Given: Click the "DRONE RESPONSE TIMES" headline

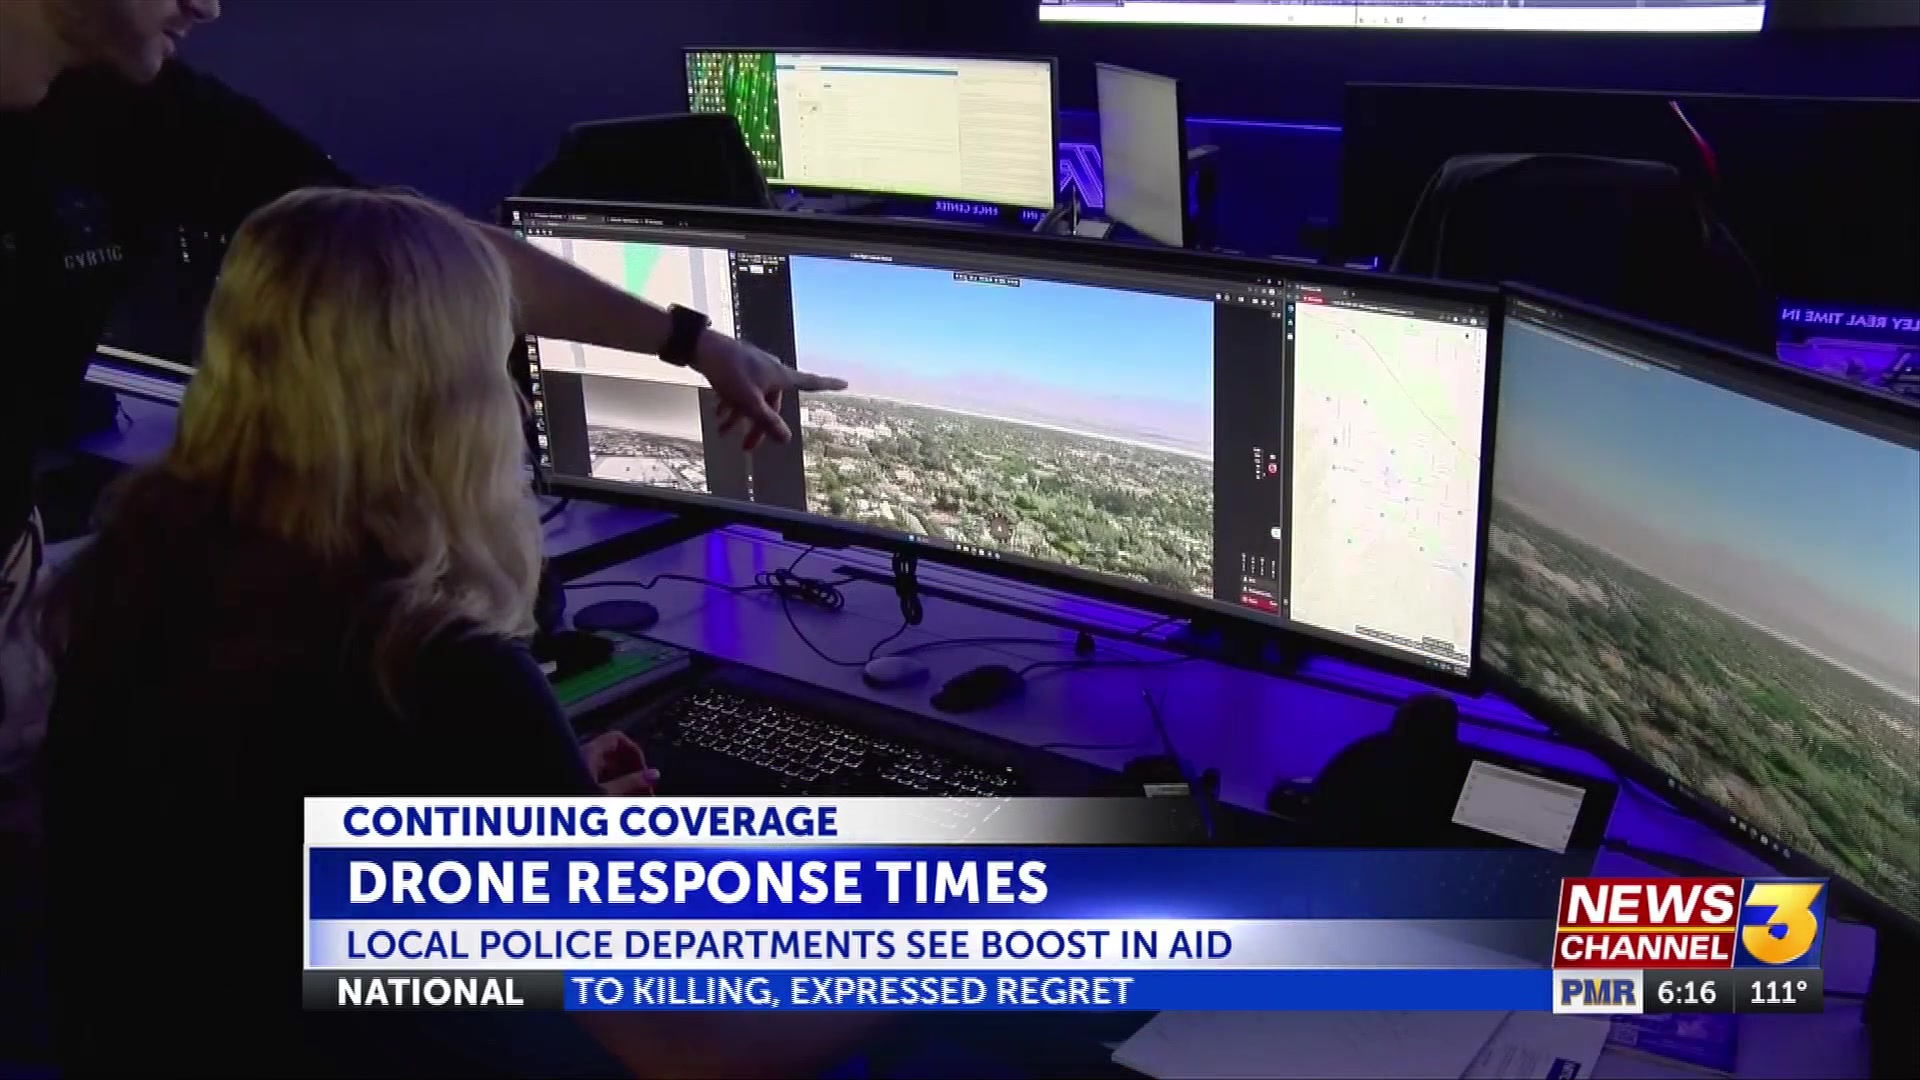Looking at the screenshot, I should (697, 883).
